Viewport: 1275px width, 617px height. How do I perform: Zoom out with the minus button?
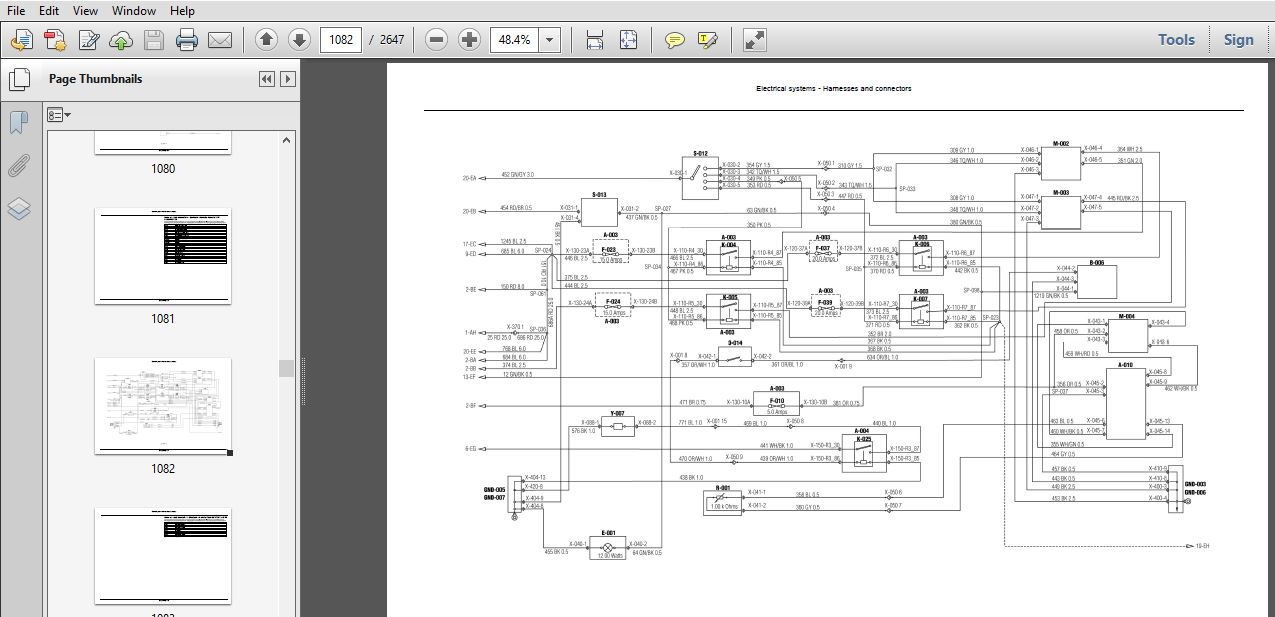(x=436, y=40)
